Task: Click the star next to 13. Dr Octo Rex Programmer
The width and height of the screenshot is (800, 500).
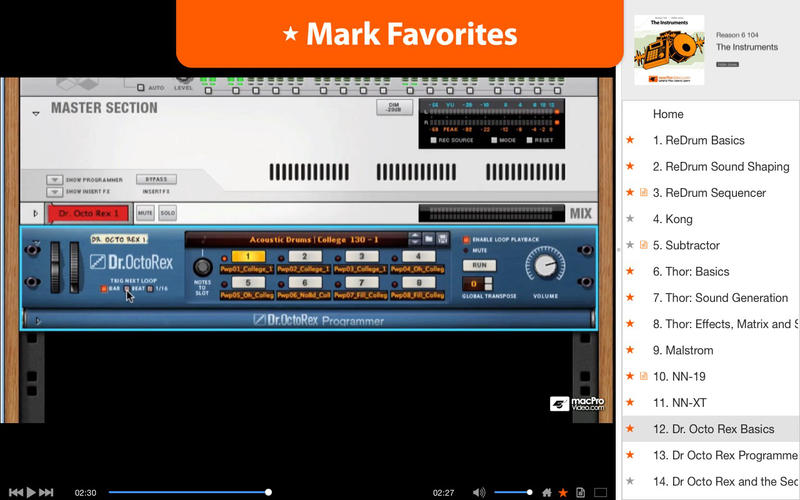Action: pos(630,455)
